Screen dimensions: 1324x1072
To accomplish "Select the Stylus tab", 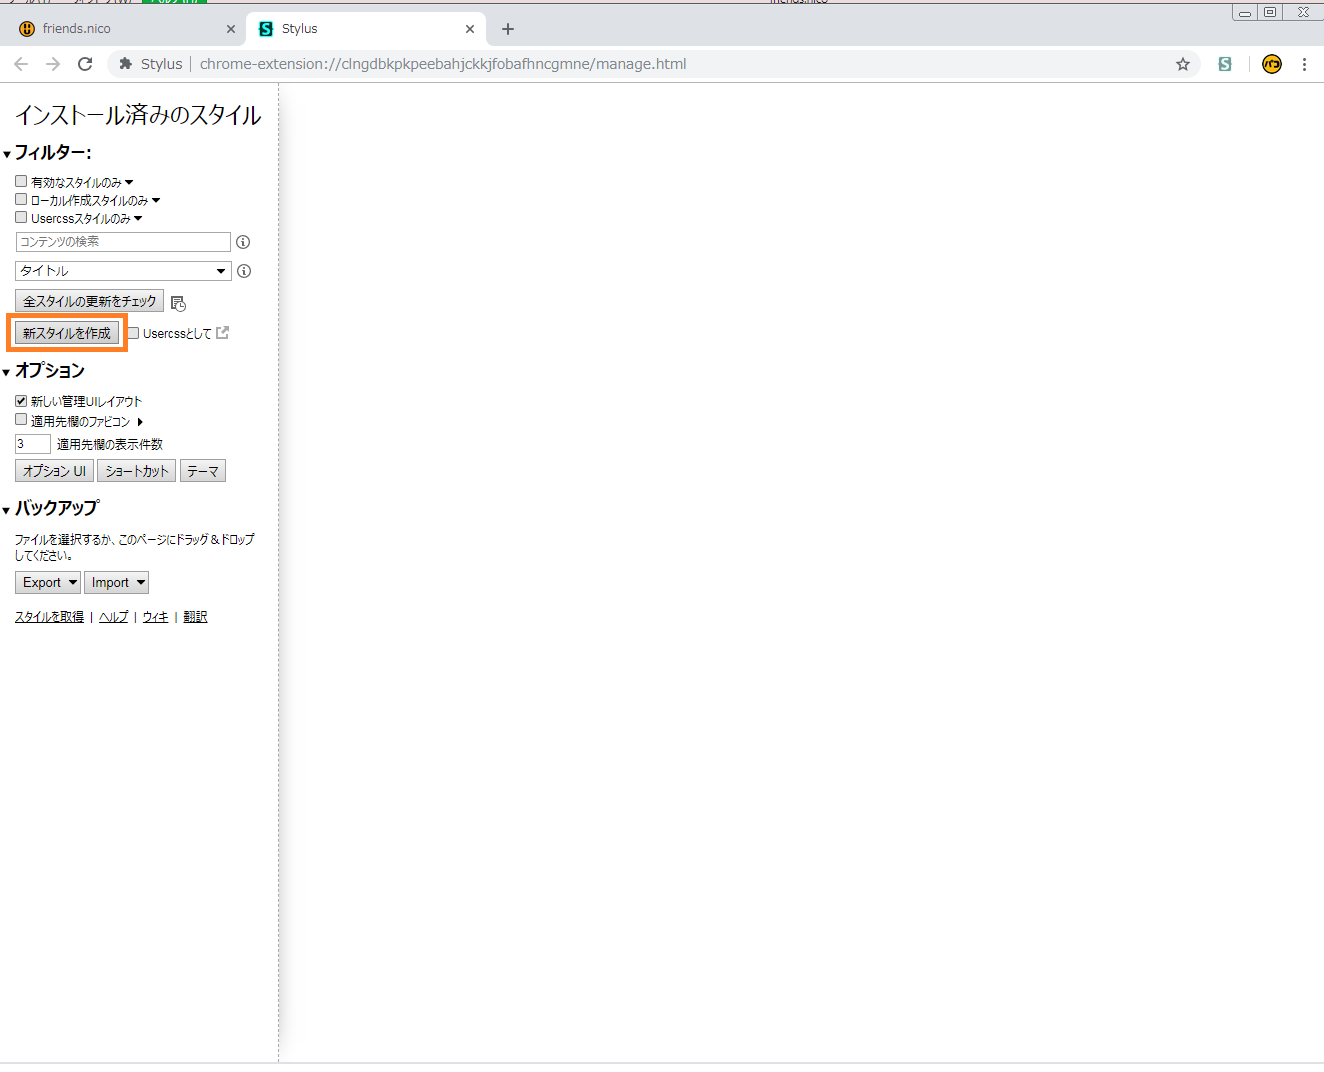I will click(366, 29).
